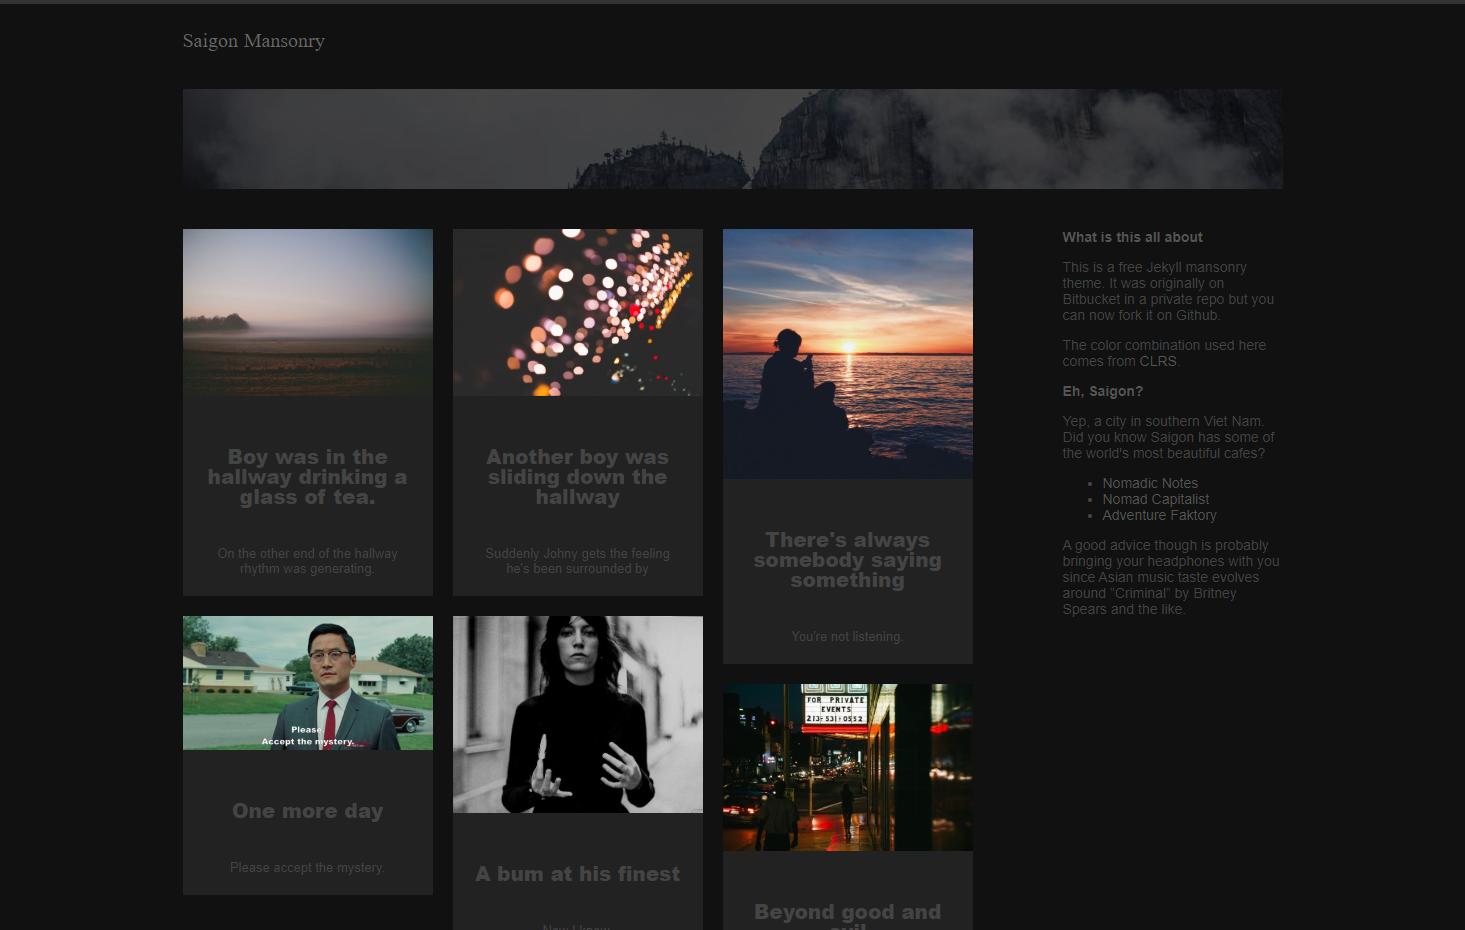This screenshot has height=930, width=1465.
Task: Click the neon theater street photo
Action: click(x=847, y=767)
